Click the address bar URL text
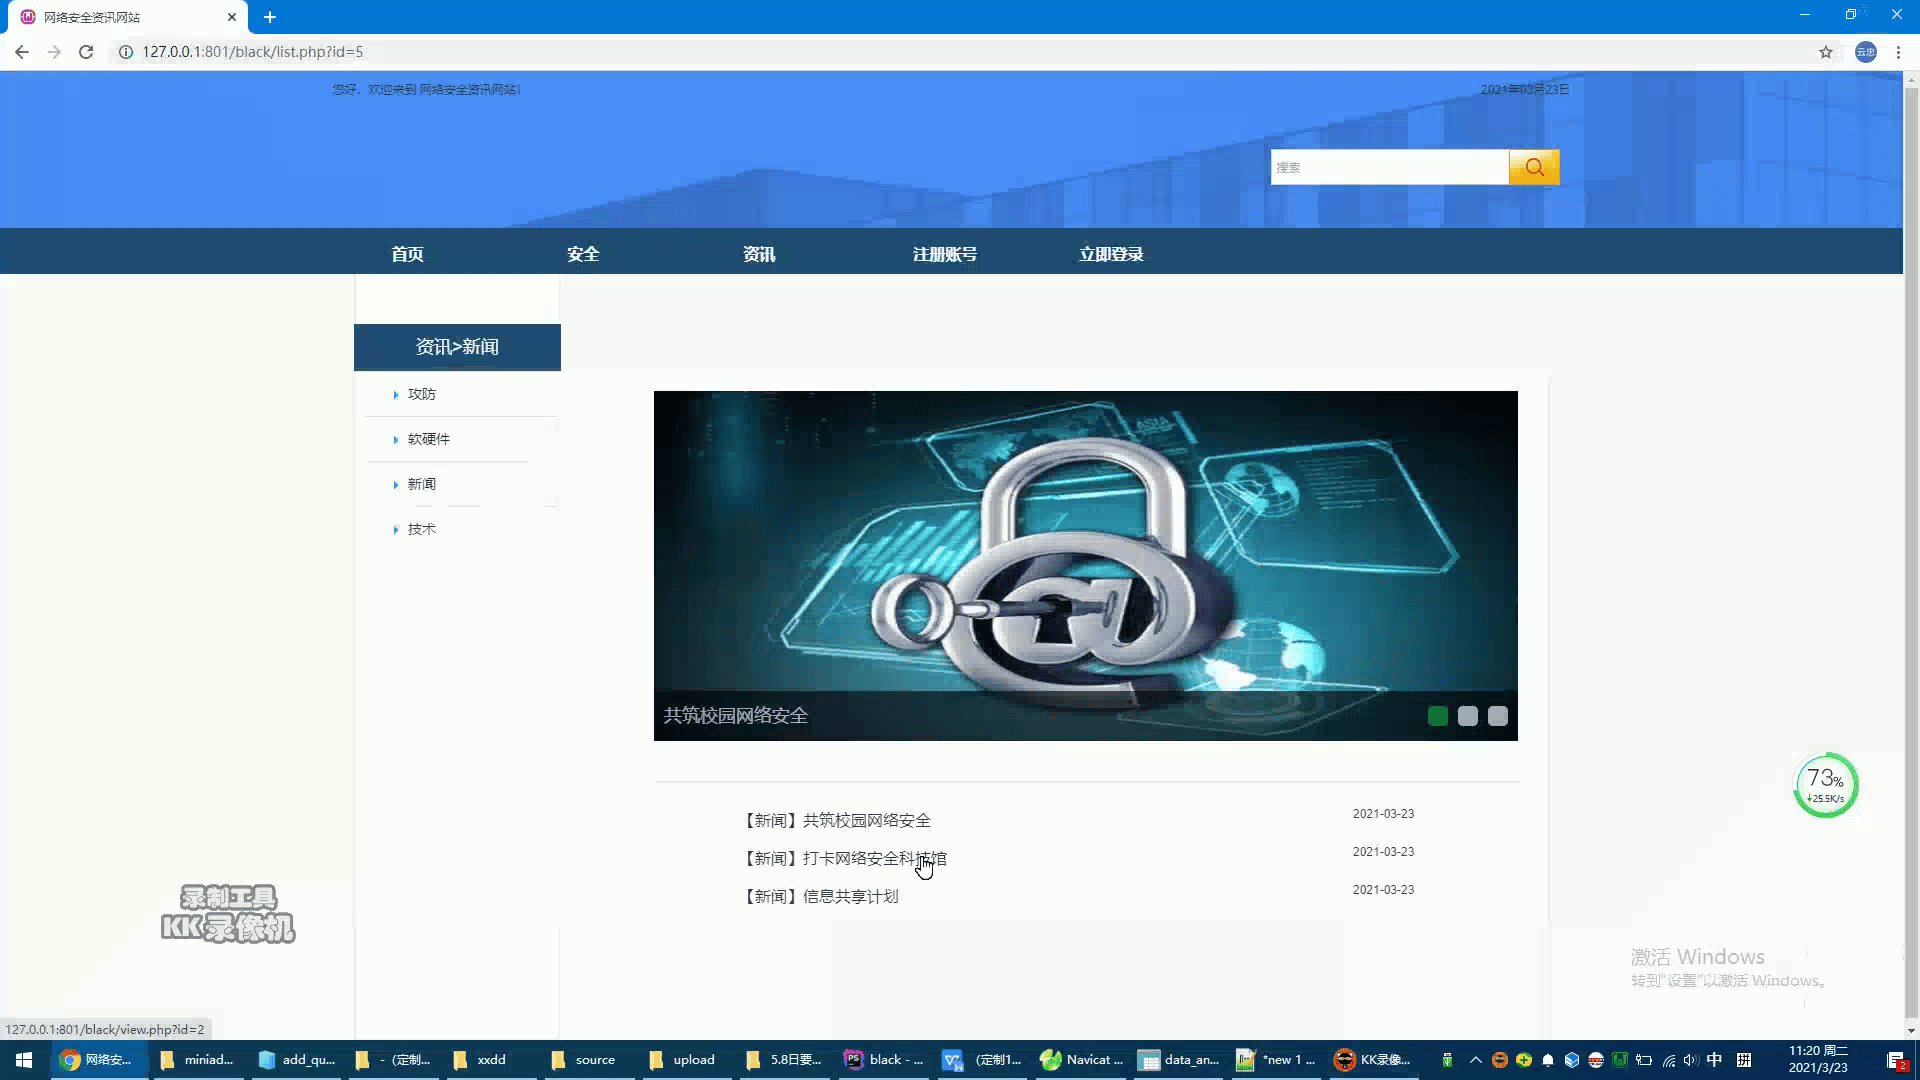Viewport: 1920px width, 1080px height. pyautogui.click(x=253, y=52)
